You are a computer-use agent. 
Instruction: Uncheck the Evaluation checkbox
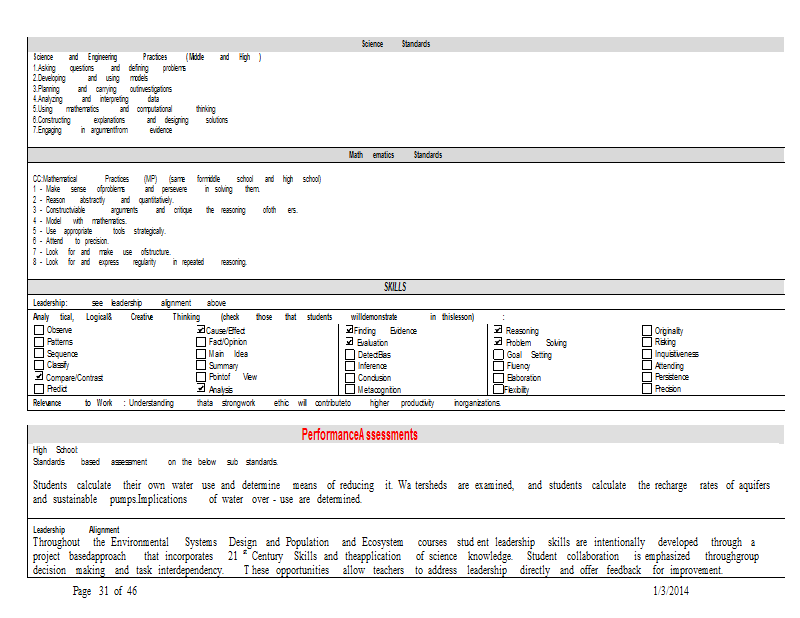click(x=350, y=342)
